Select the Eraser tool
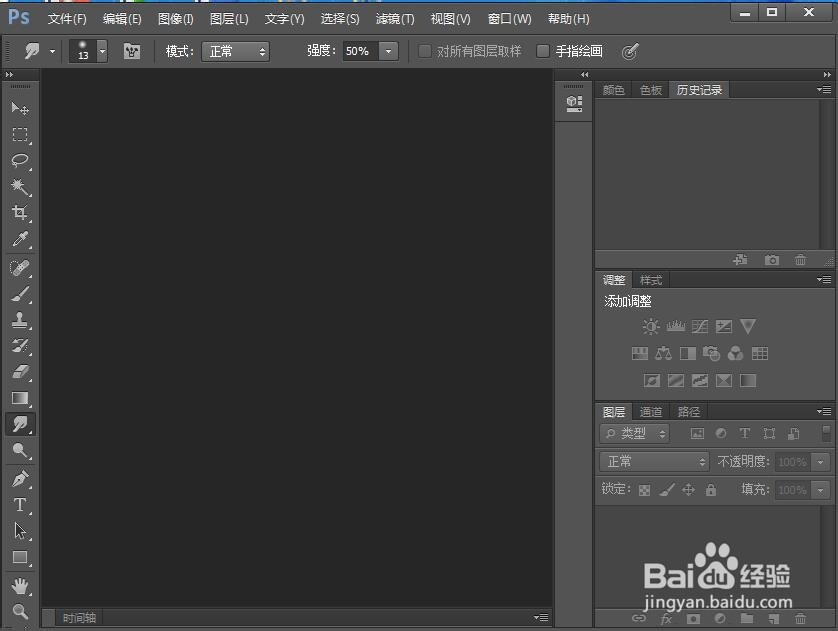 21,372
